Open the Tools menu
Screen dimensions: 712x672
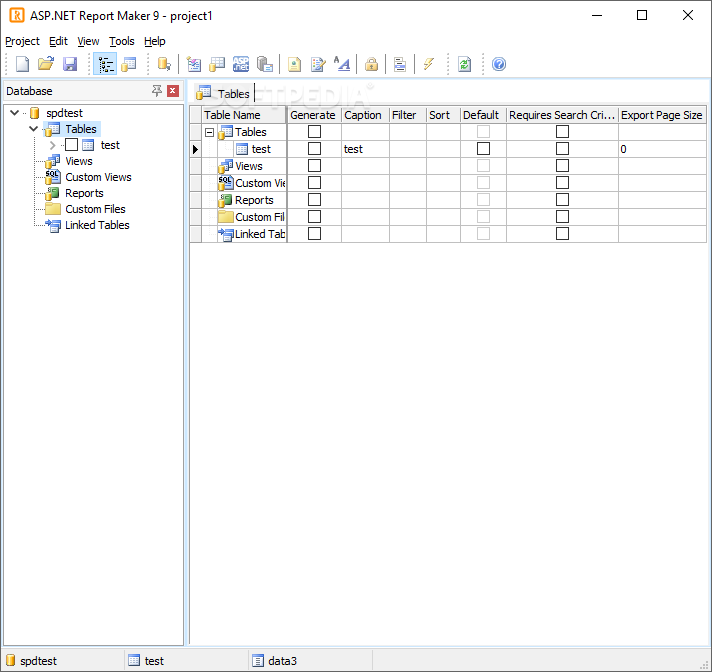122,41
